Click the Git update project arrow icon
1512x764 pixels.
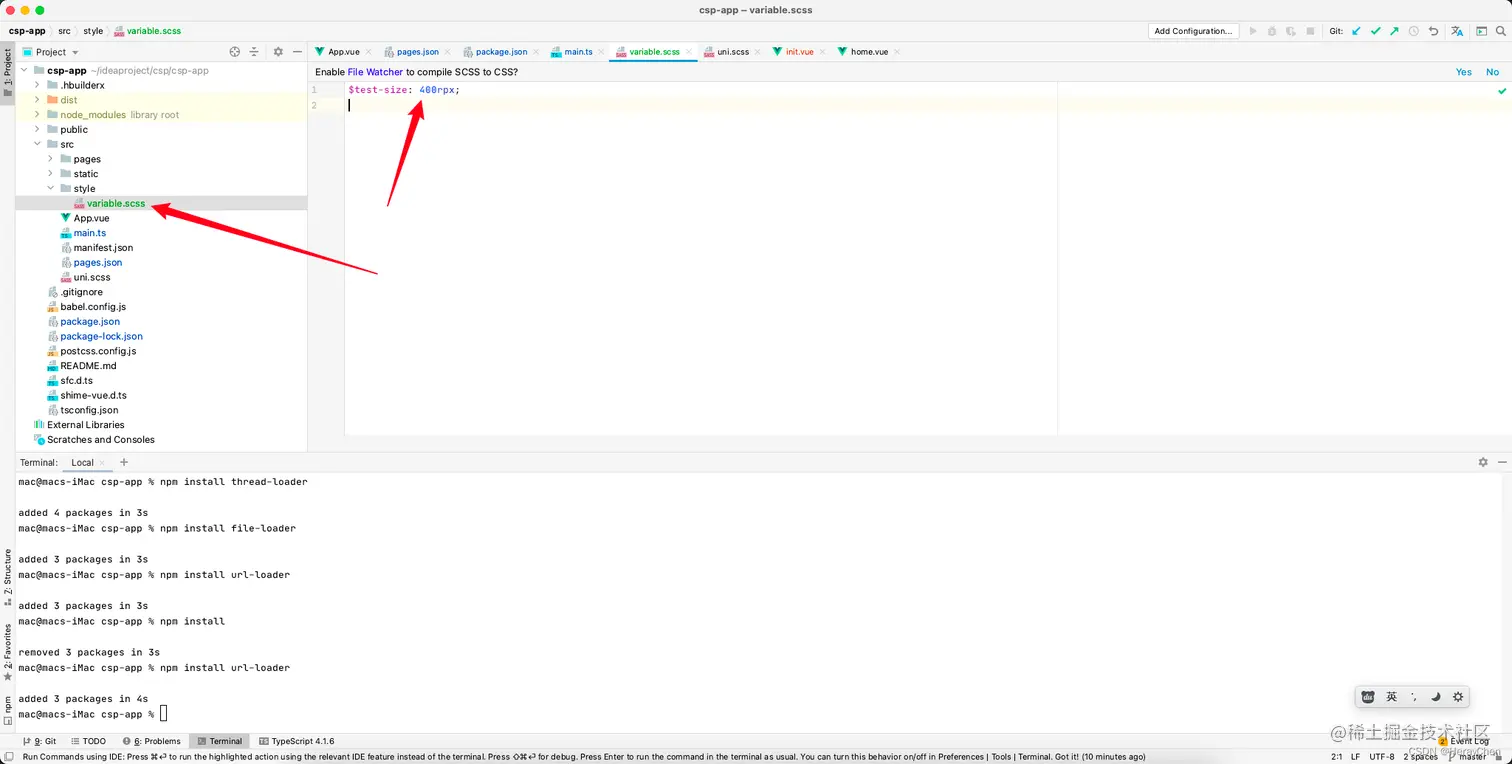point(1356,31)
